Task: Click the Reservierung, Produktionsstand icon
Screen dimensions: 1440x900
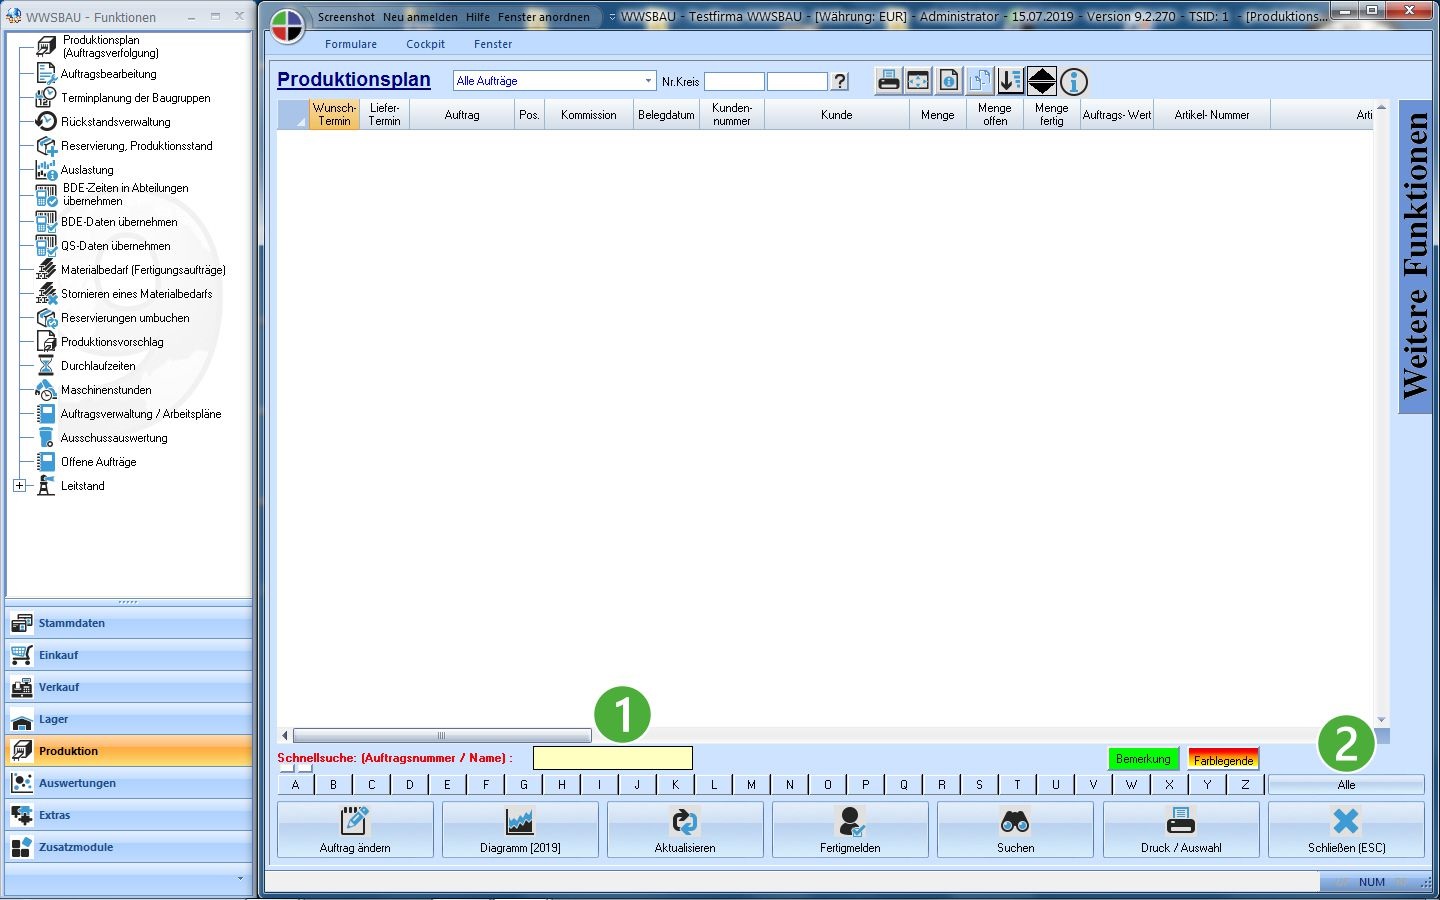Action: tap(46, 145)
